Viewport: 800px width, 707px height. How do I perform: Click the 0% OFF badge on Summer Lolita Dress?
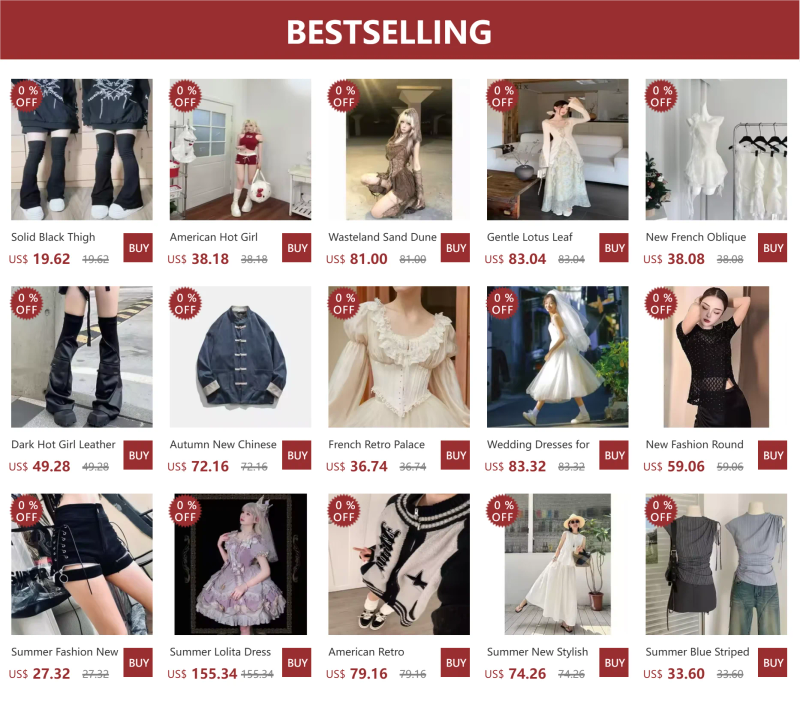[x=185, y=511]
